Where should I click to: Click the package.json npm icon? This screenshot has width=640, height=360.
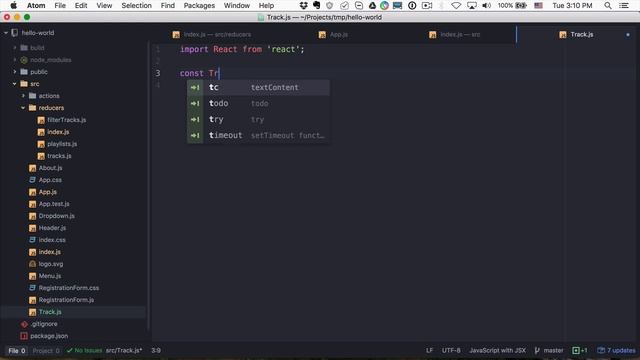click(24, 336)
